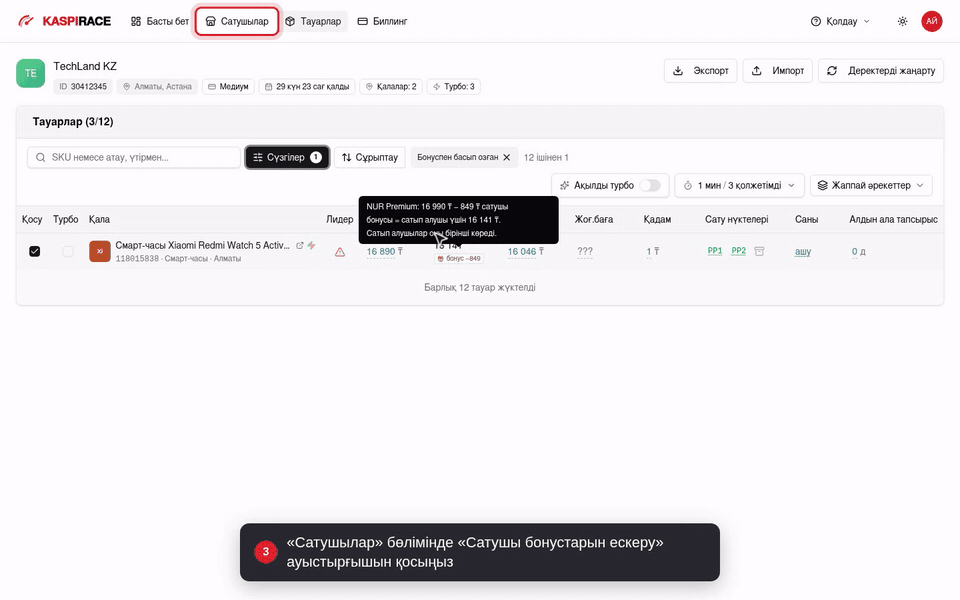Enable the Ақылды турбо switch
960x600 pixels.
(x=650, y=186)
